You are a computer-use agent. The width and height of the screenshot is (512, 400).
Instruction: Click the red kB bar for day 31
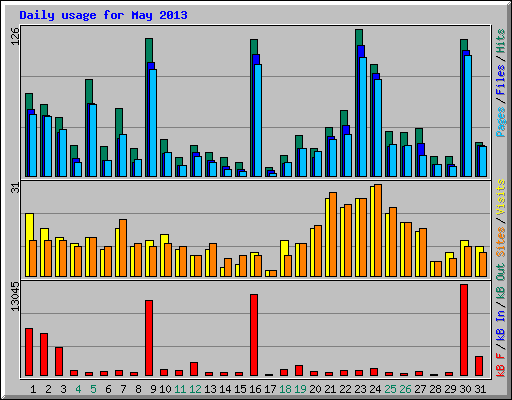pos(479,366)
